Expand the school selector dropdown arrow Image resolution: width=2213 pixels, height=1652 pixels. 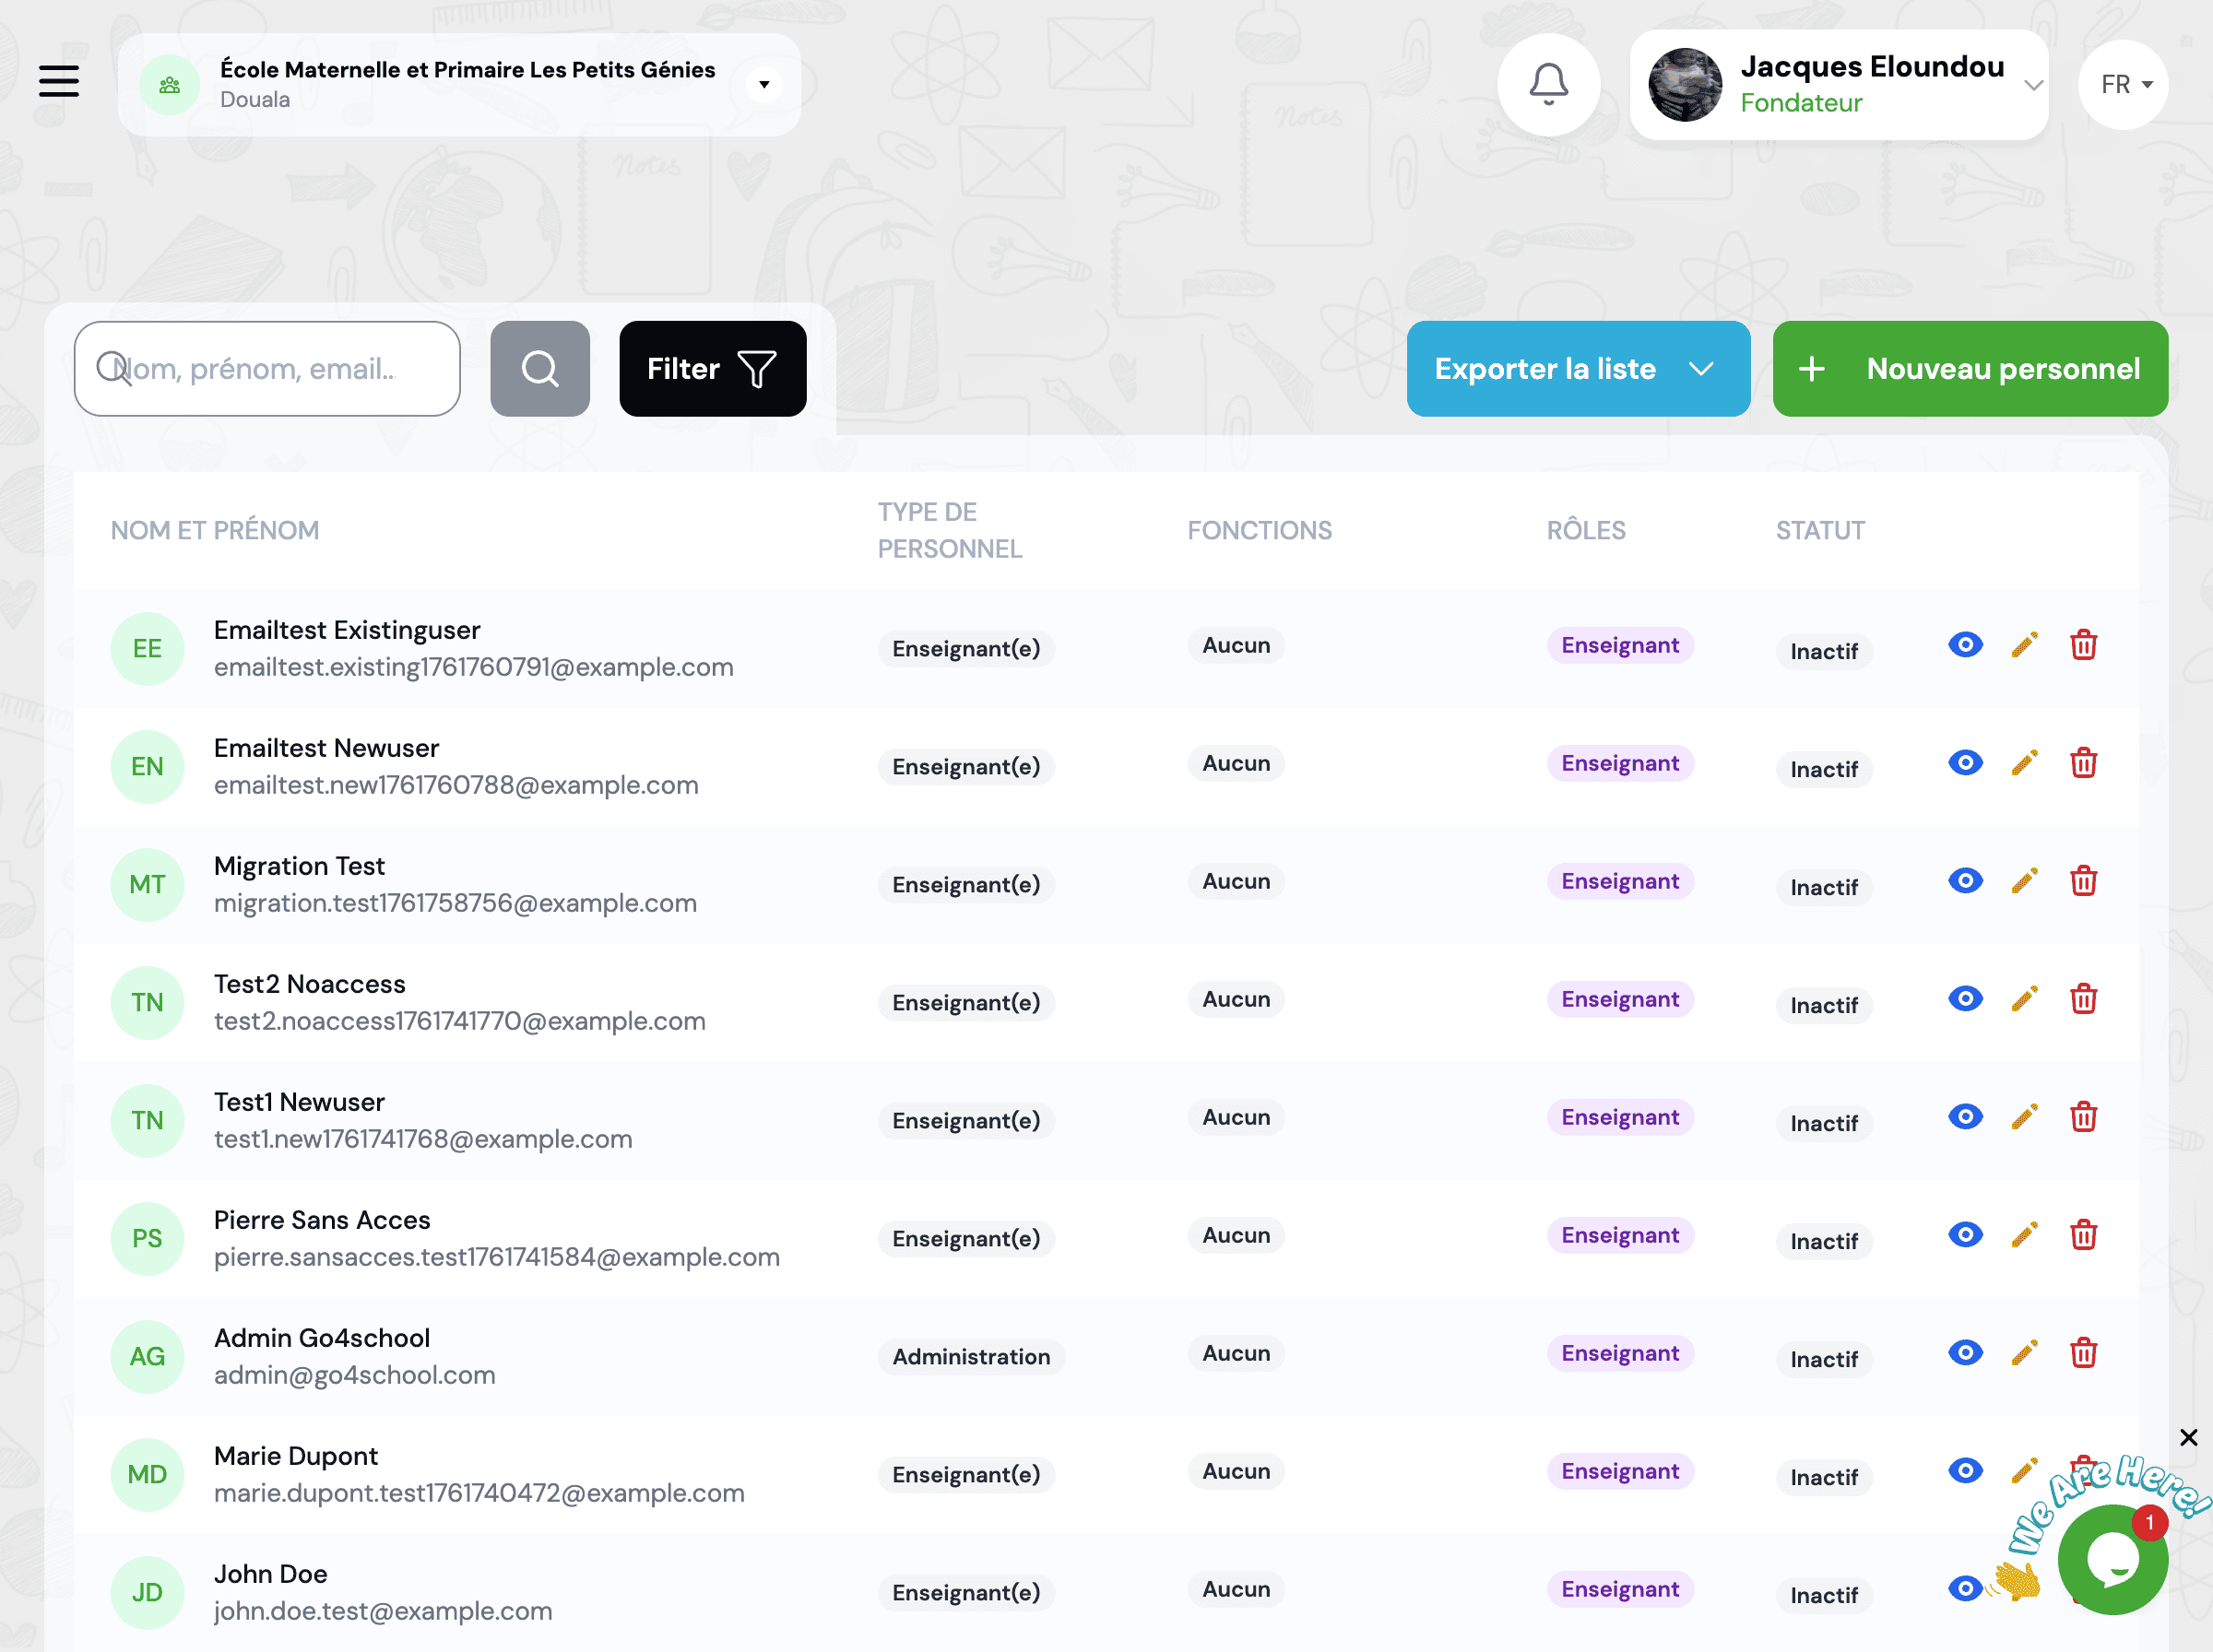(x=764, y=85)
